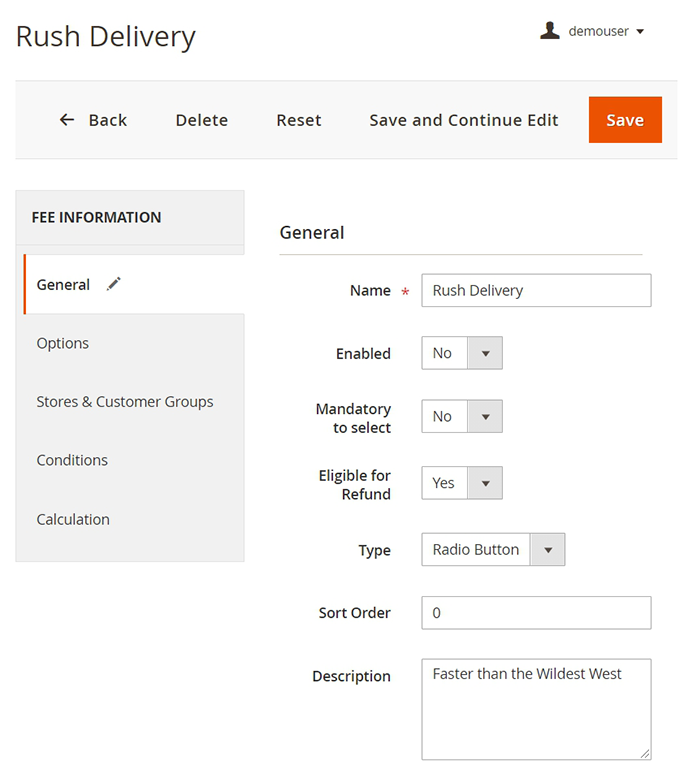
Task: Select the Calculation tab
Action: point(73,519)
